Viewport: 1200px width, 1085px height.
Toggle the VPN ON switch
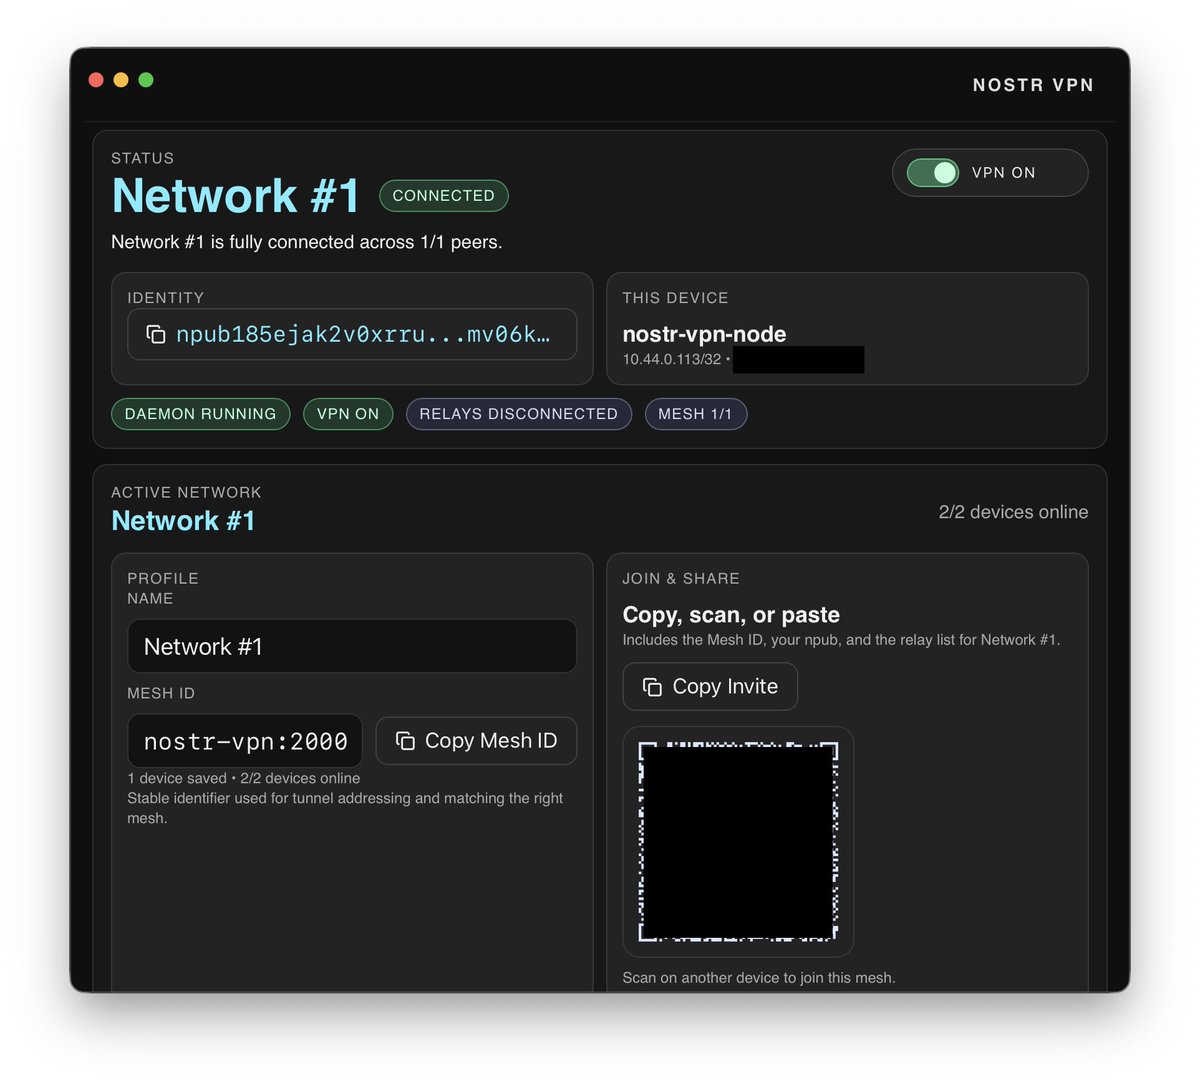pos(932,173)
